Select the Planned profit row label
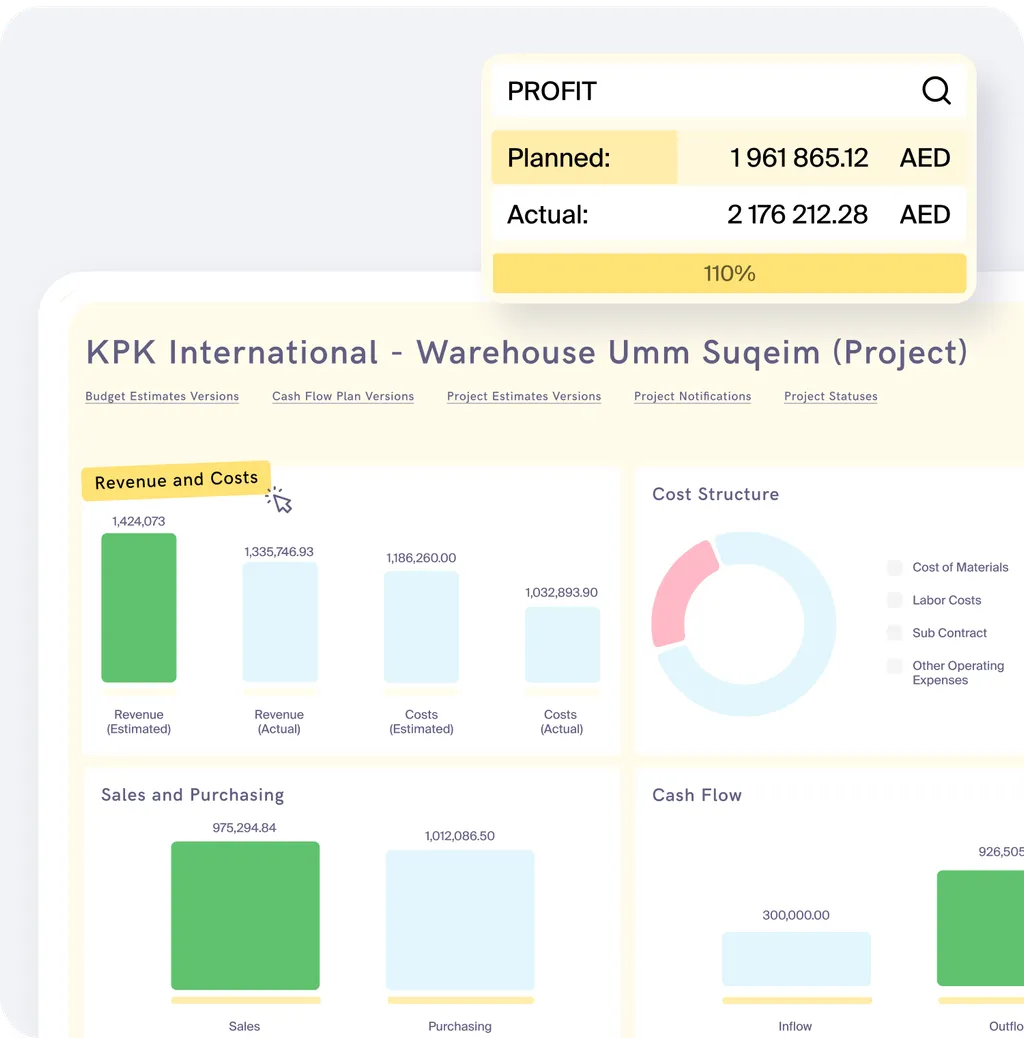 coord(559,158)
